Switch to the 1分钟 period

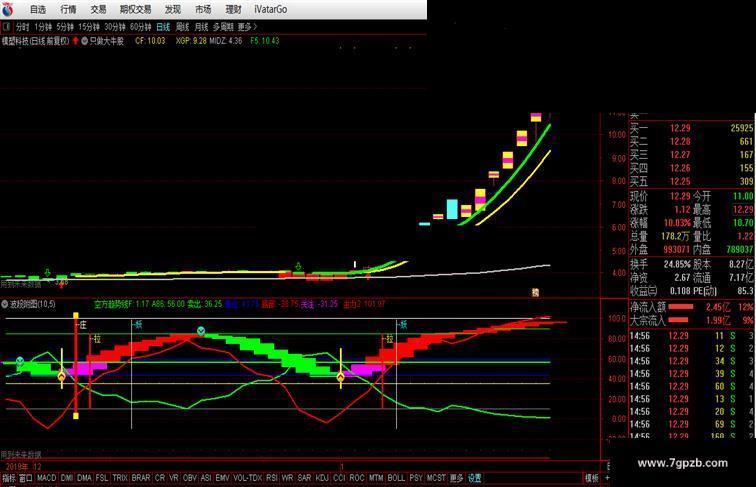coord(43,27)
